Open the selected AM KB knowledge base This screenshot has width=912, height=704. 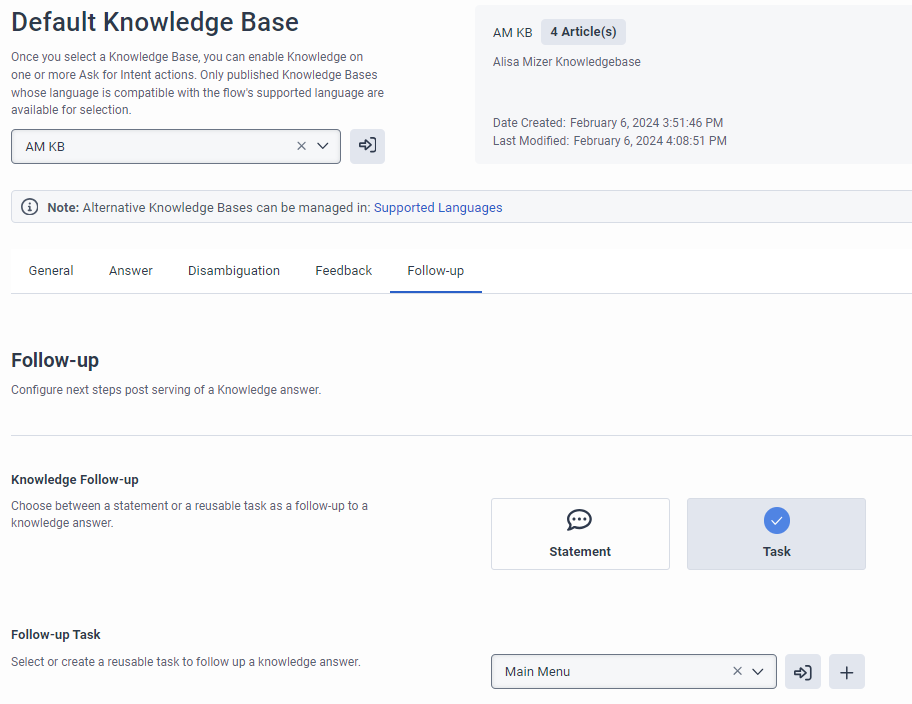pos(367,146)
